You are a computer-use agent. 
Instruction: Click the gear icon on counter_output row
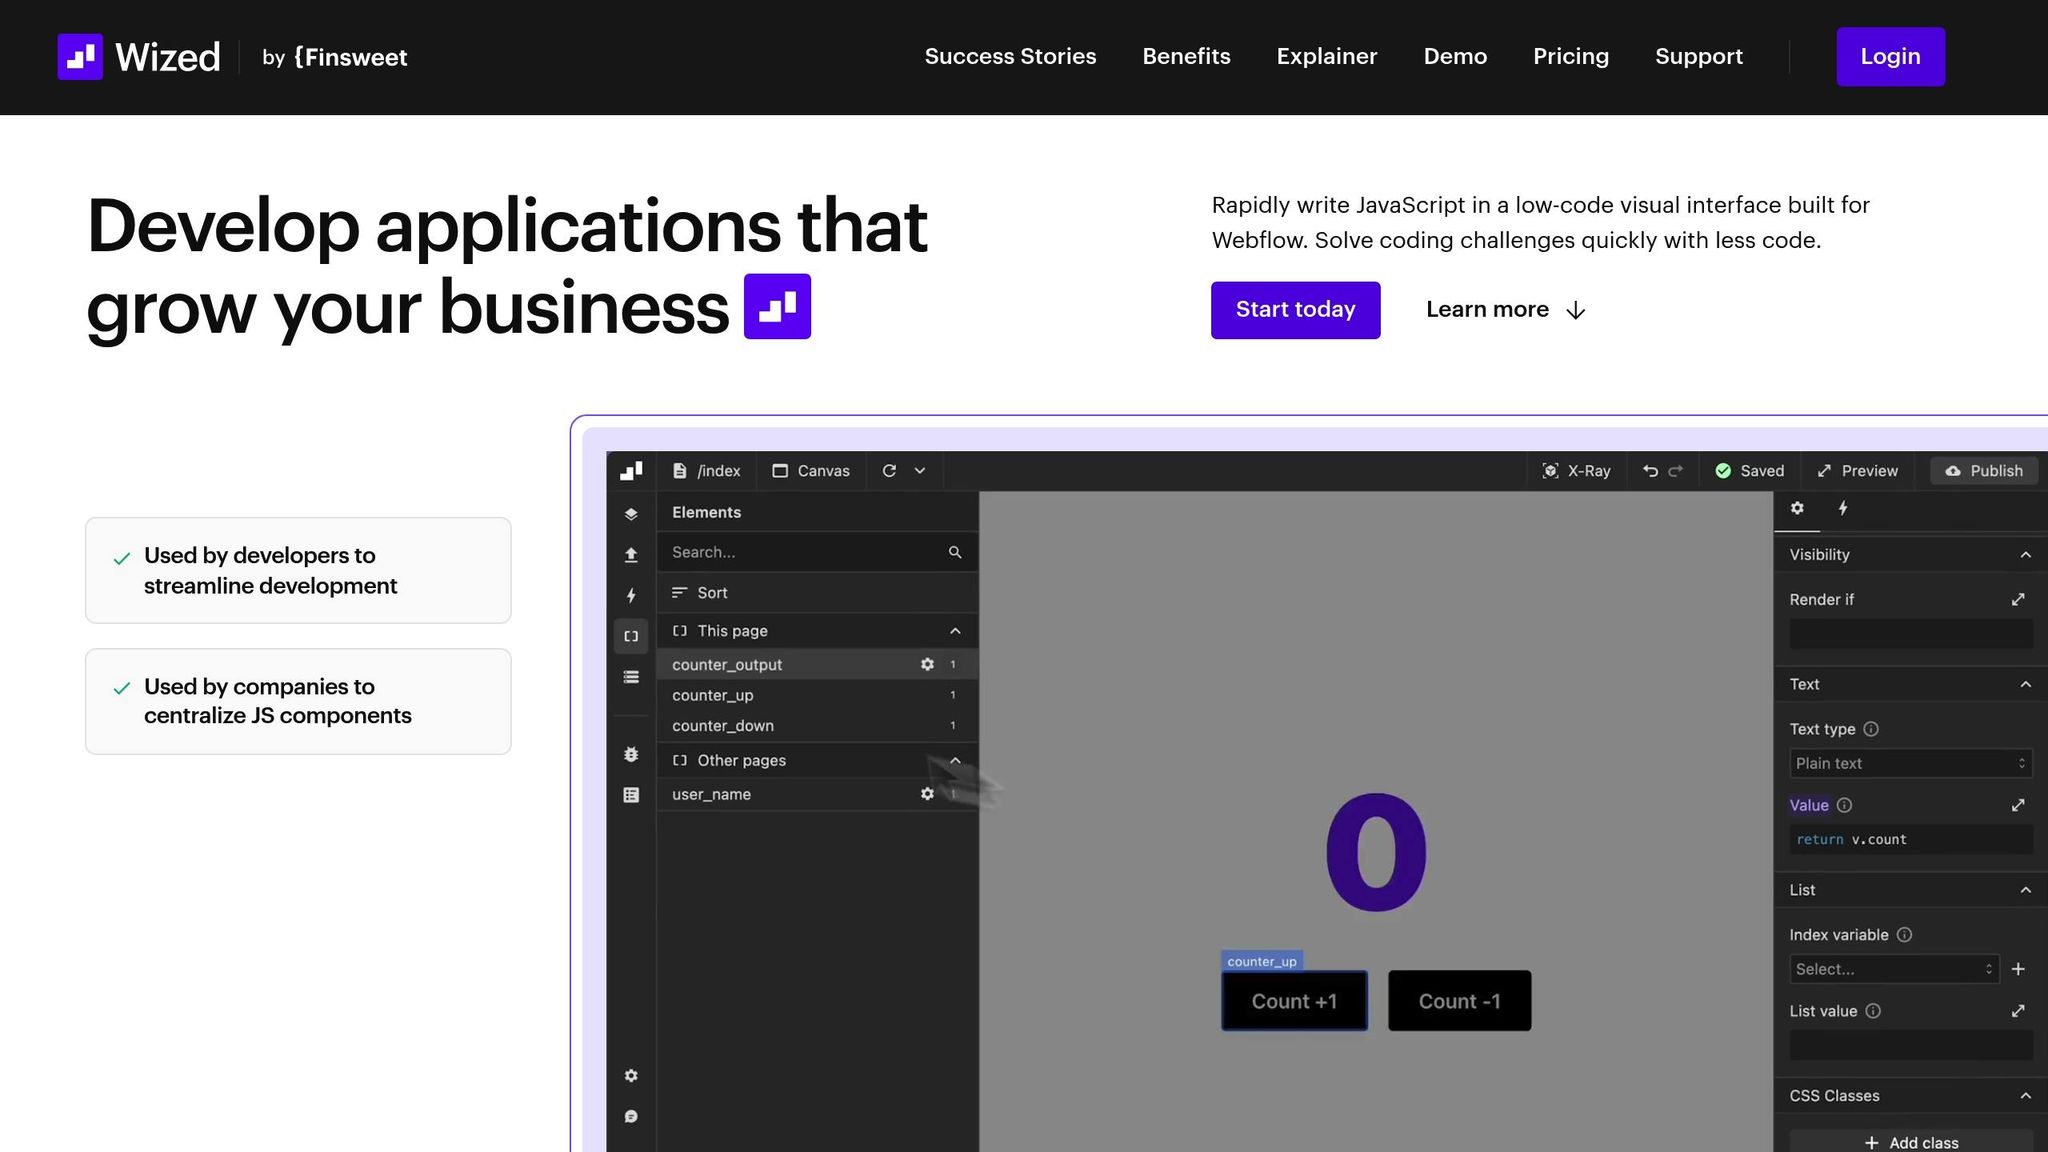(x=927, y=665)
